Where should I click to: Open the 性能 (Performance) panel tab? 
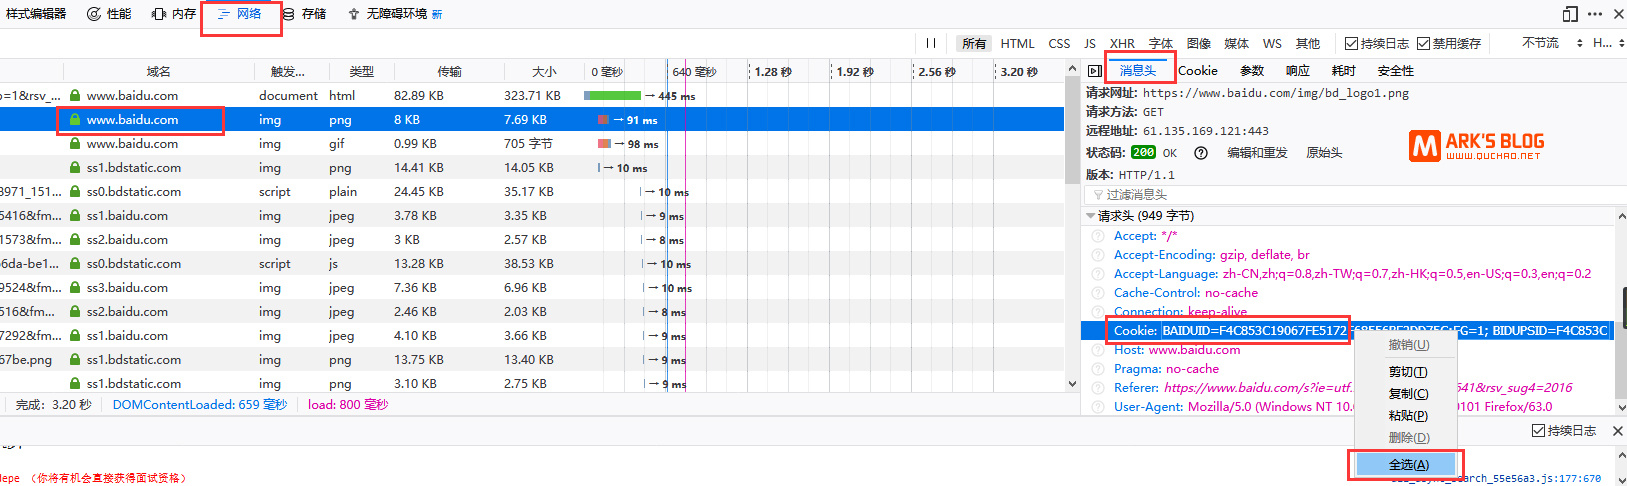109,14
